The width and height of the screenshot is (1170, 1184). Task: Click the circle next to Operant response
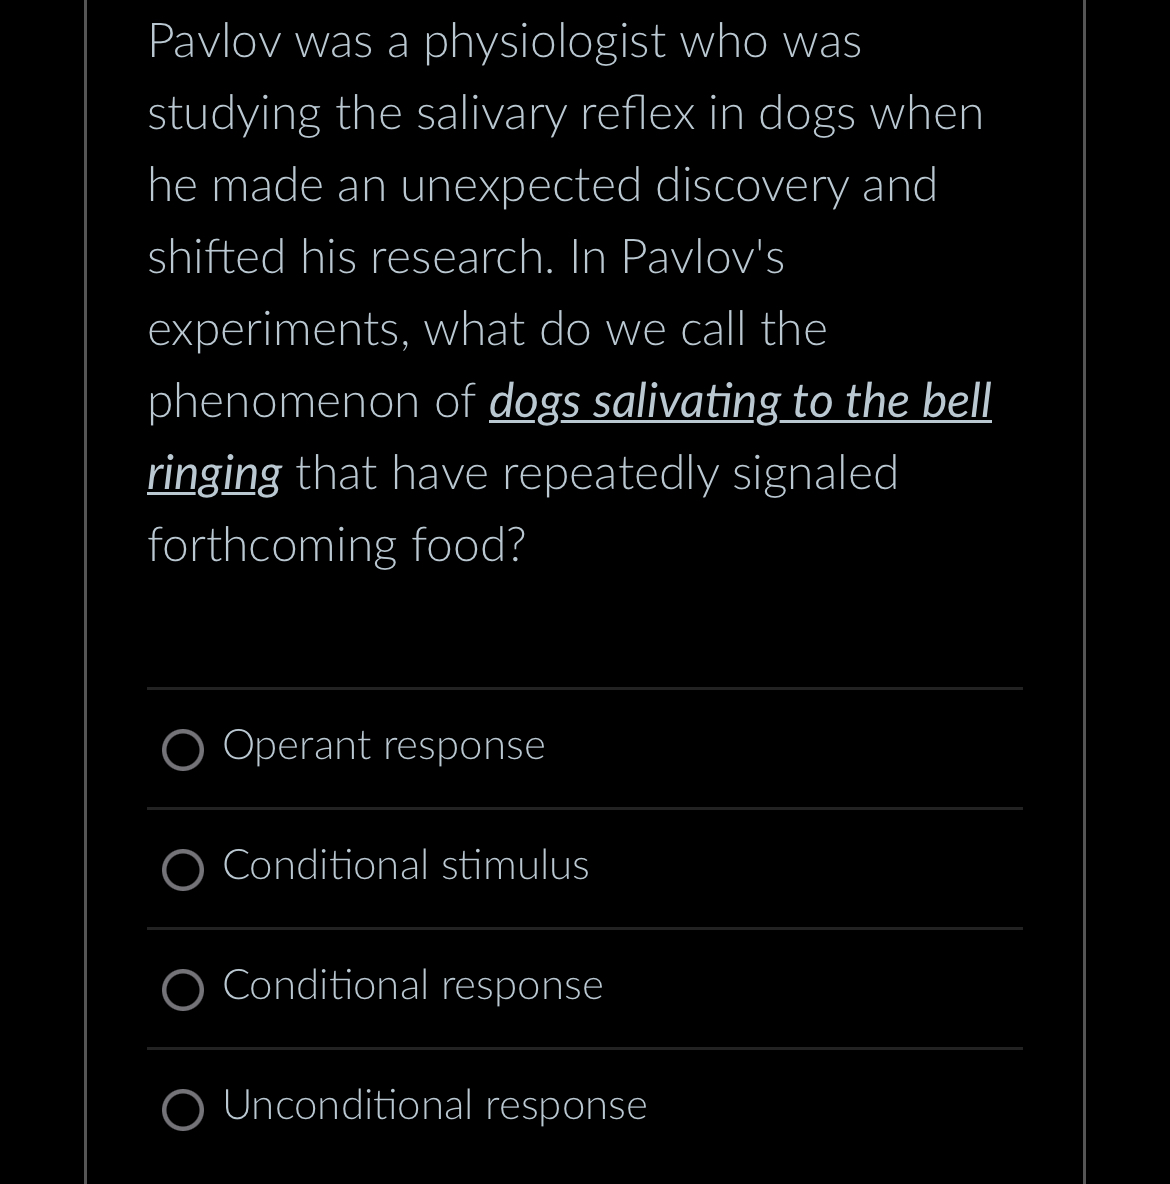(x=183, y=750)
